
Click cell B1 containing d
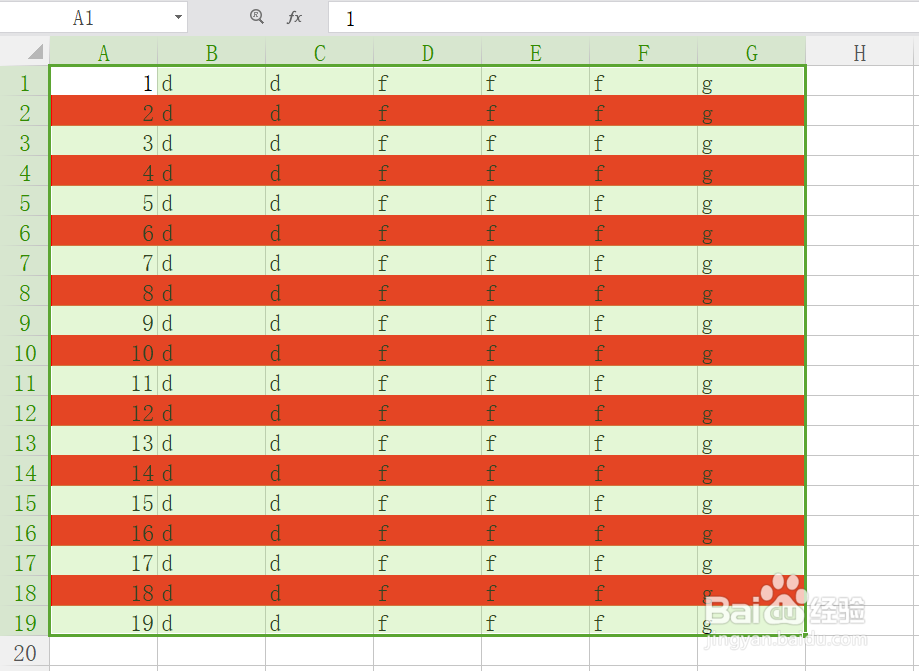tap(212, 81)
